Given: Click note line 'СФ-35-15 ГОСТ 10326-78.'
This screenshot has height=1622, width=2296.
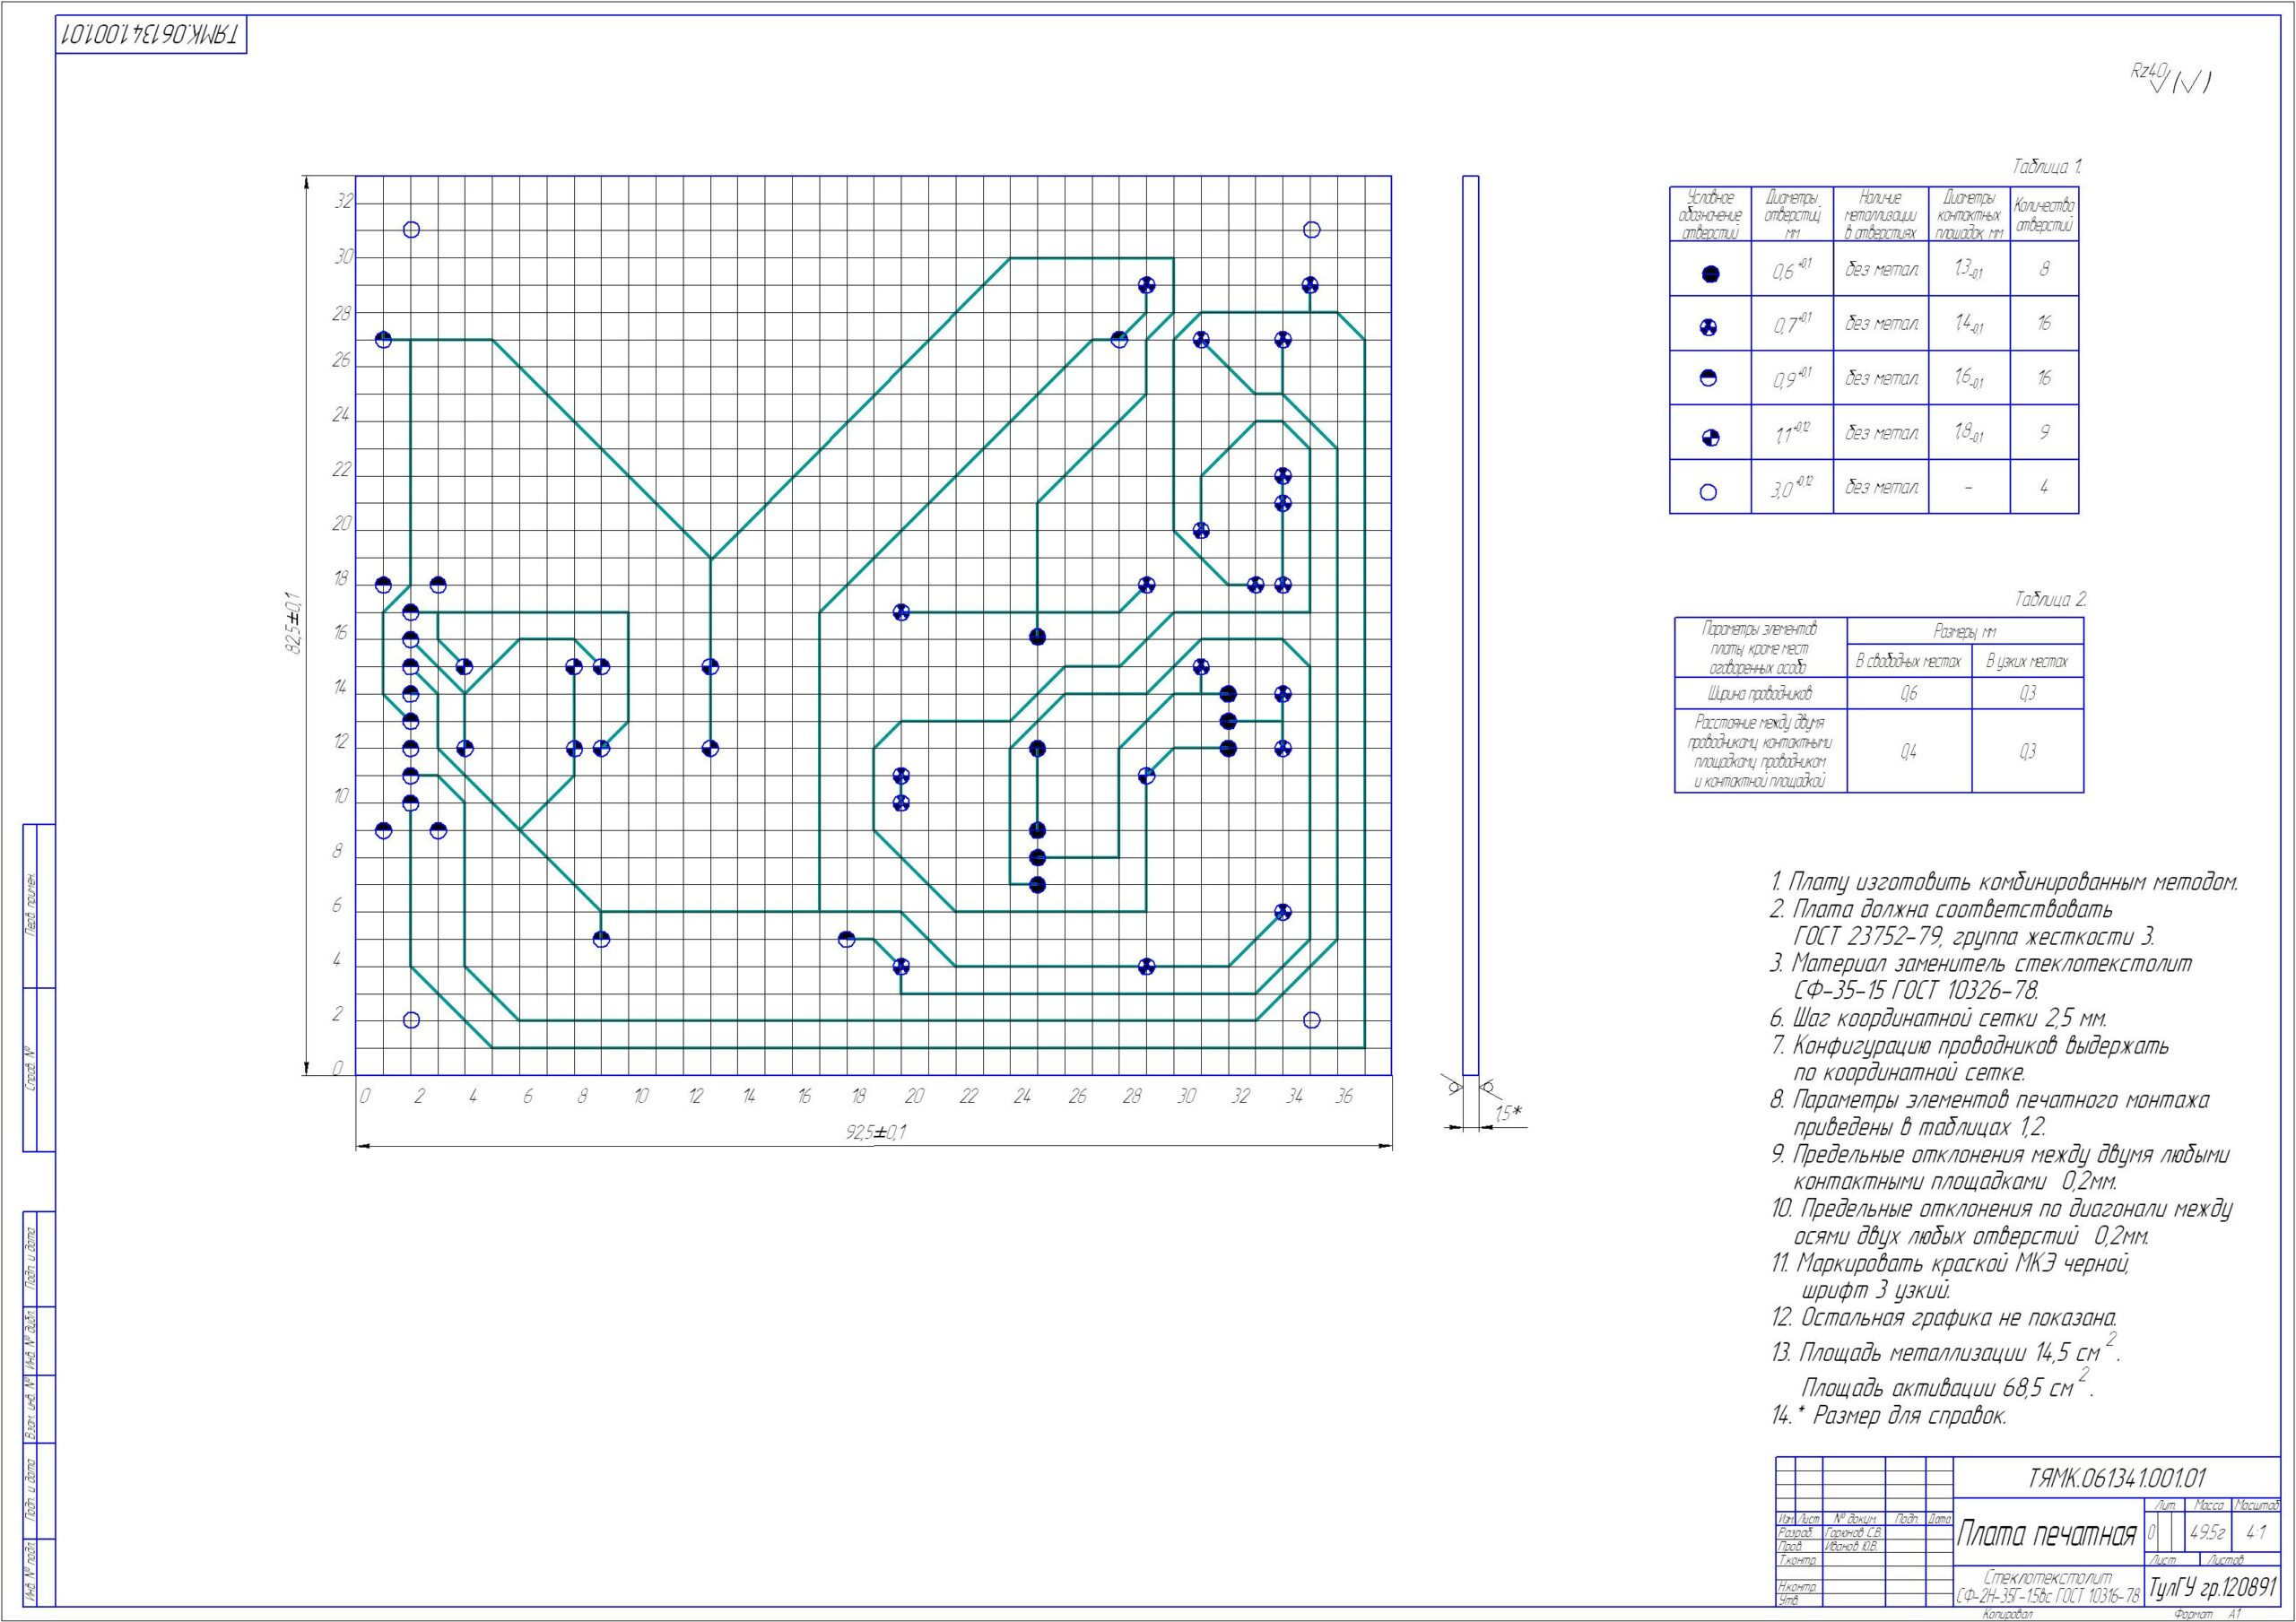Looking at the screenshot, I should [1916, 991].
